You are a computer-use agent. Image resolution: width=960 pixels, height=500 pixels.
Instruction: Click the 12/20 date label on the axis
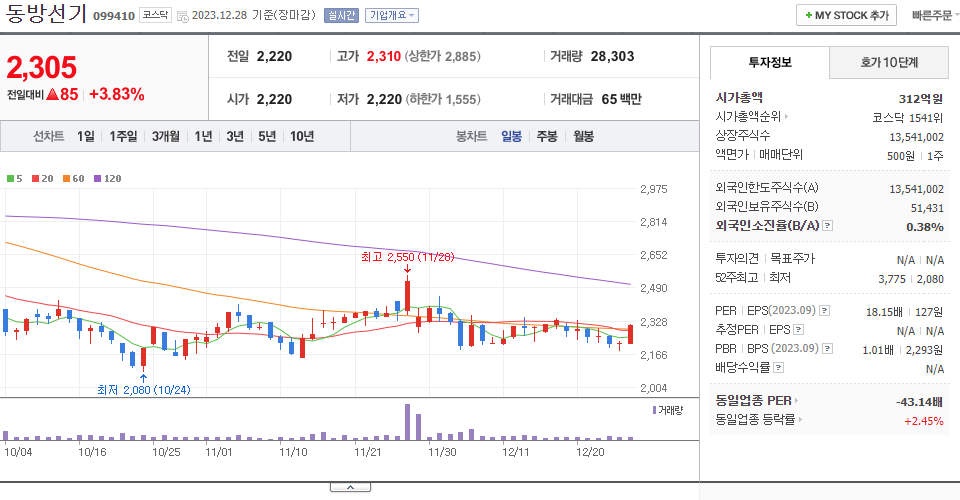(590, 452)
